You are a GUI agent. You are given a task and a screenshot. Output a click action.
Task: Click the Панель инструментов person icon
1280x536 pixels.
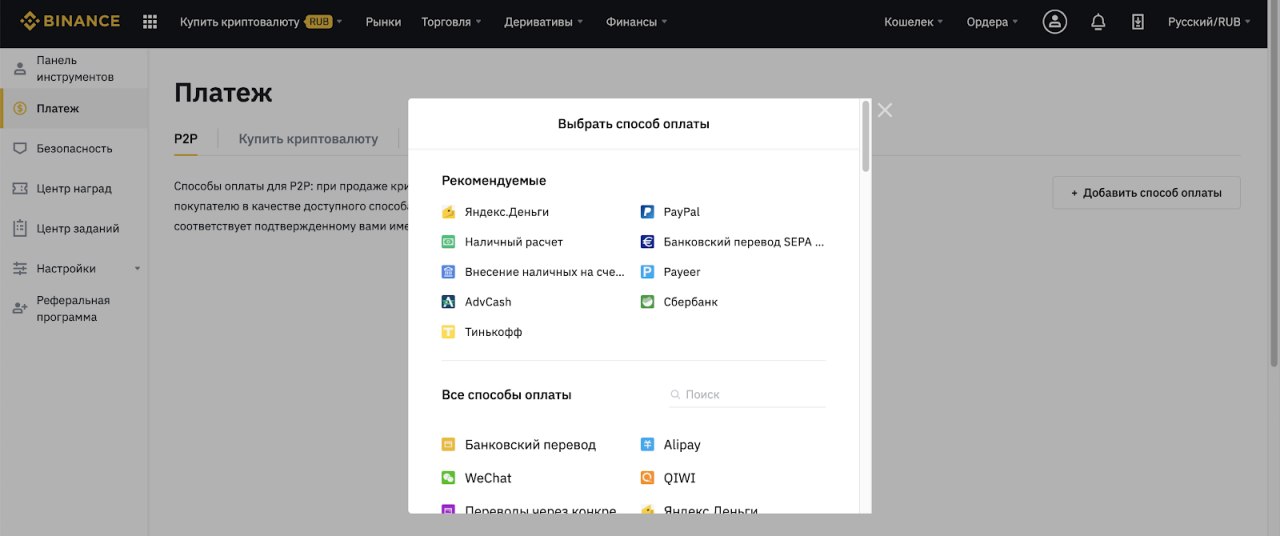point(20,69)
